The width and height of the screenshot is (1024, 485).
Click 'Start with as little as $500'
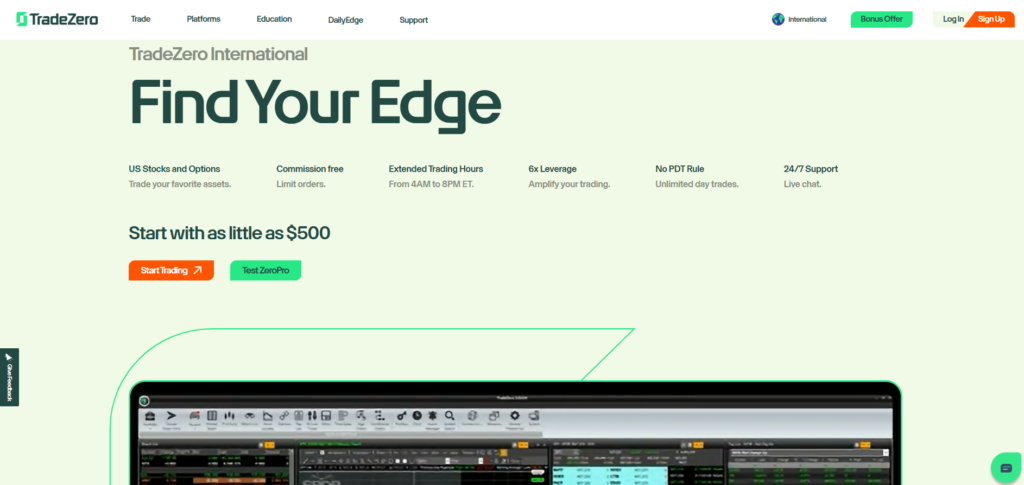click(229, 233)
